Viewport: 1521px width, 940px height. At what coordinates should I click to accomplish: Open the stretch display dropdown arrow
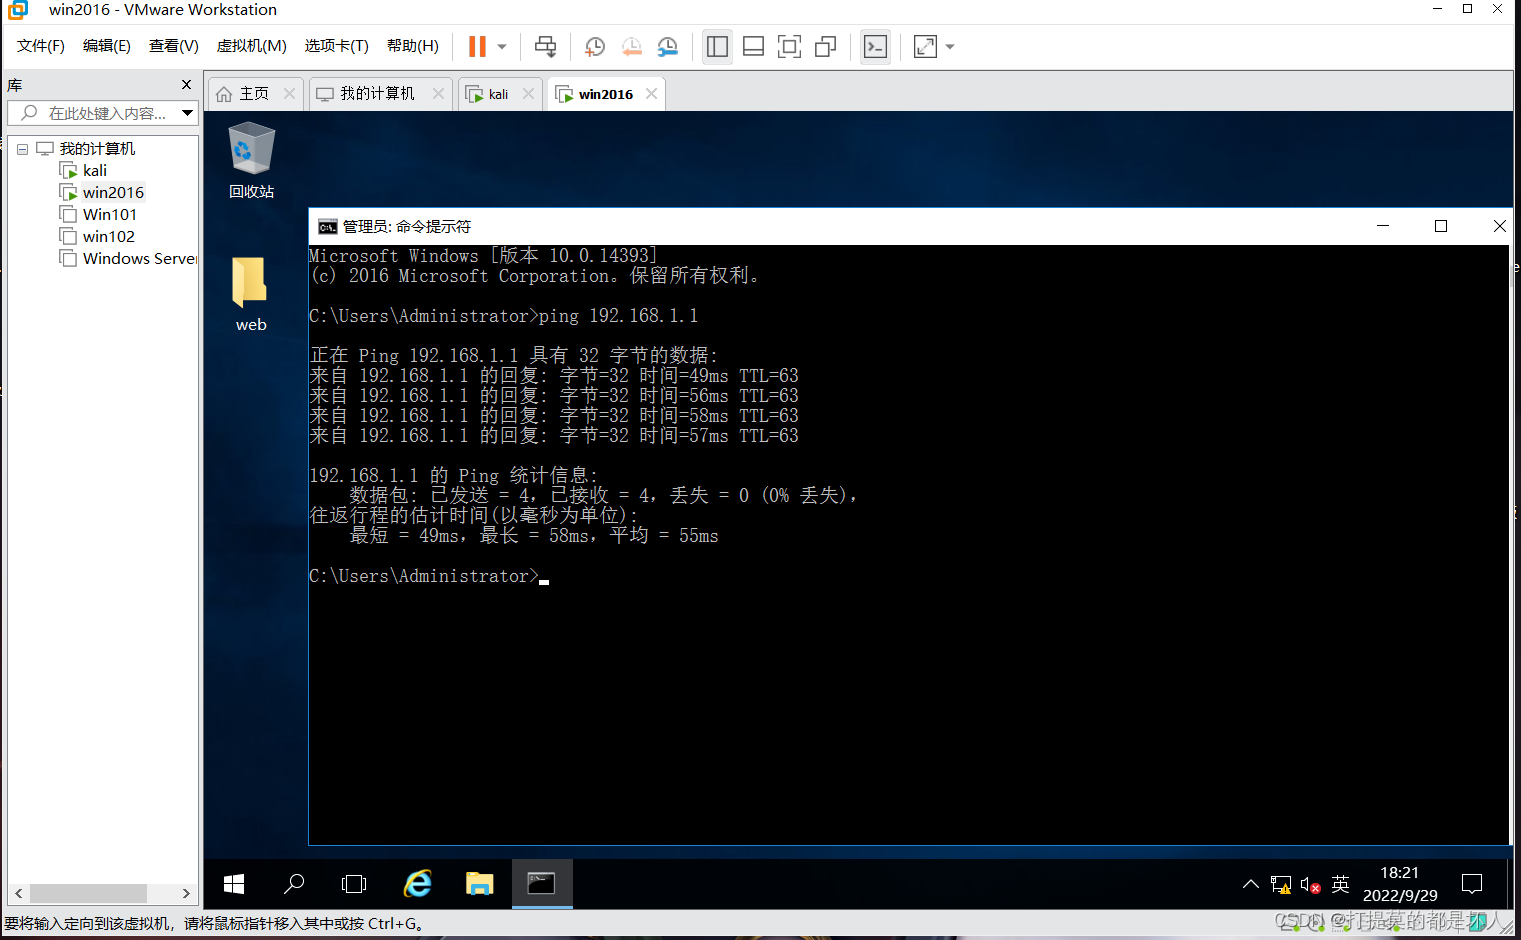950,46
